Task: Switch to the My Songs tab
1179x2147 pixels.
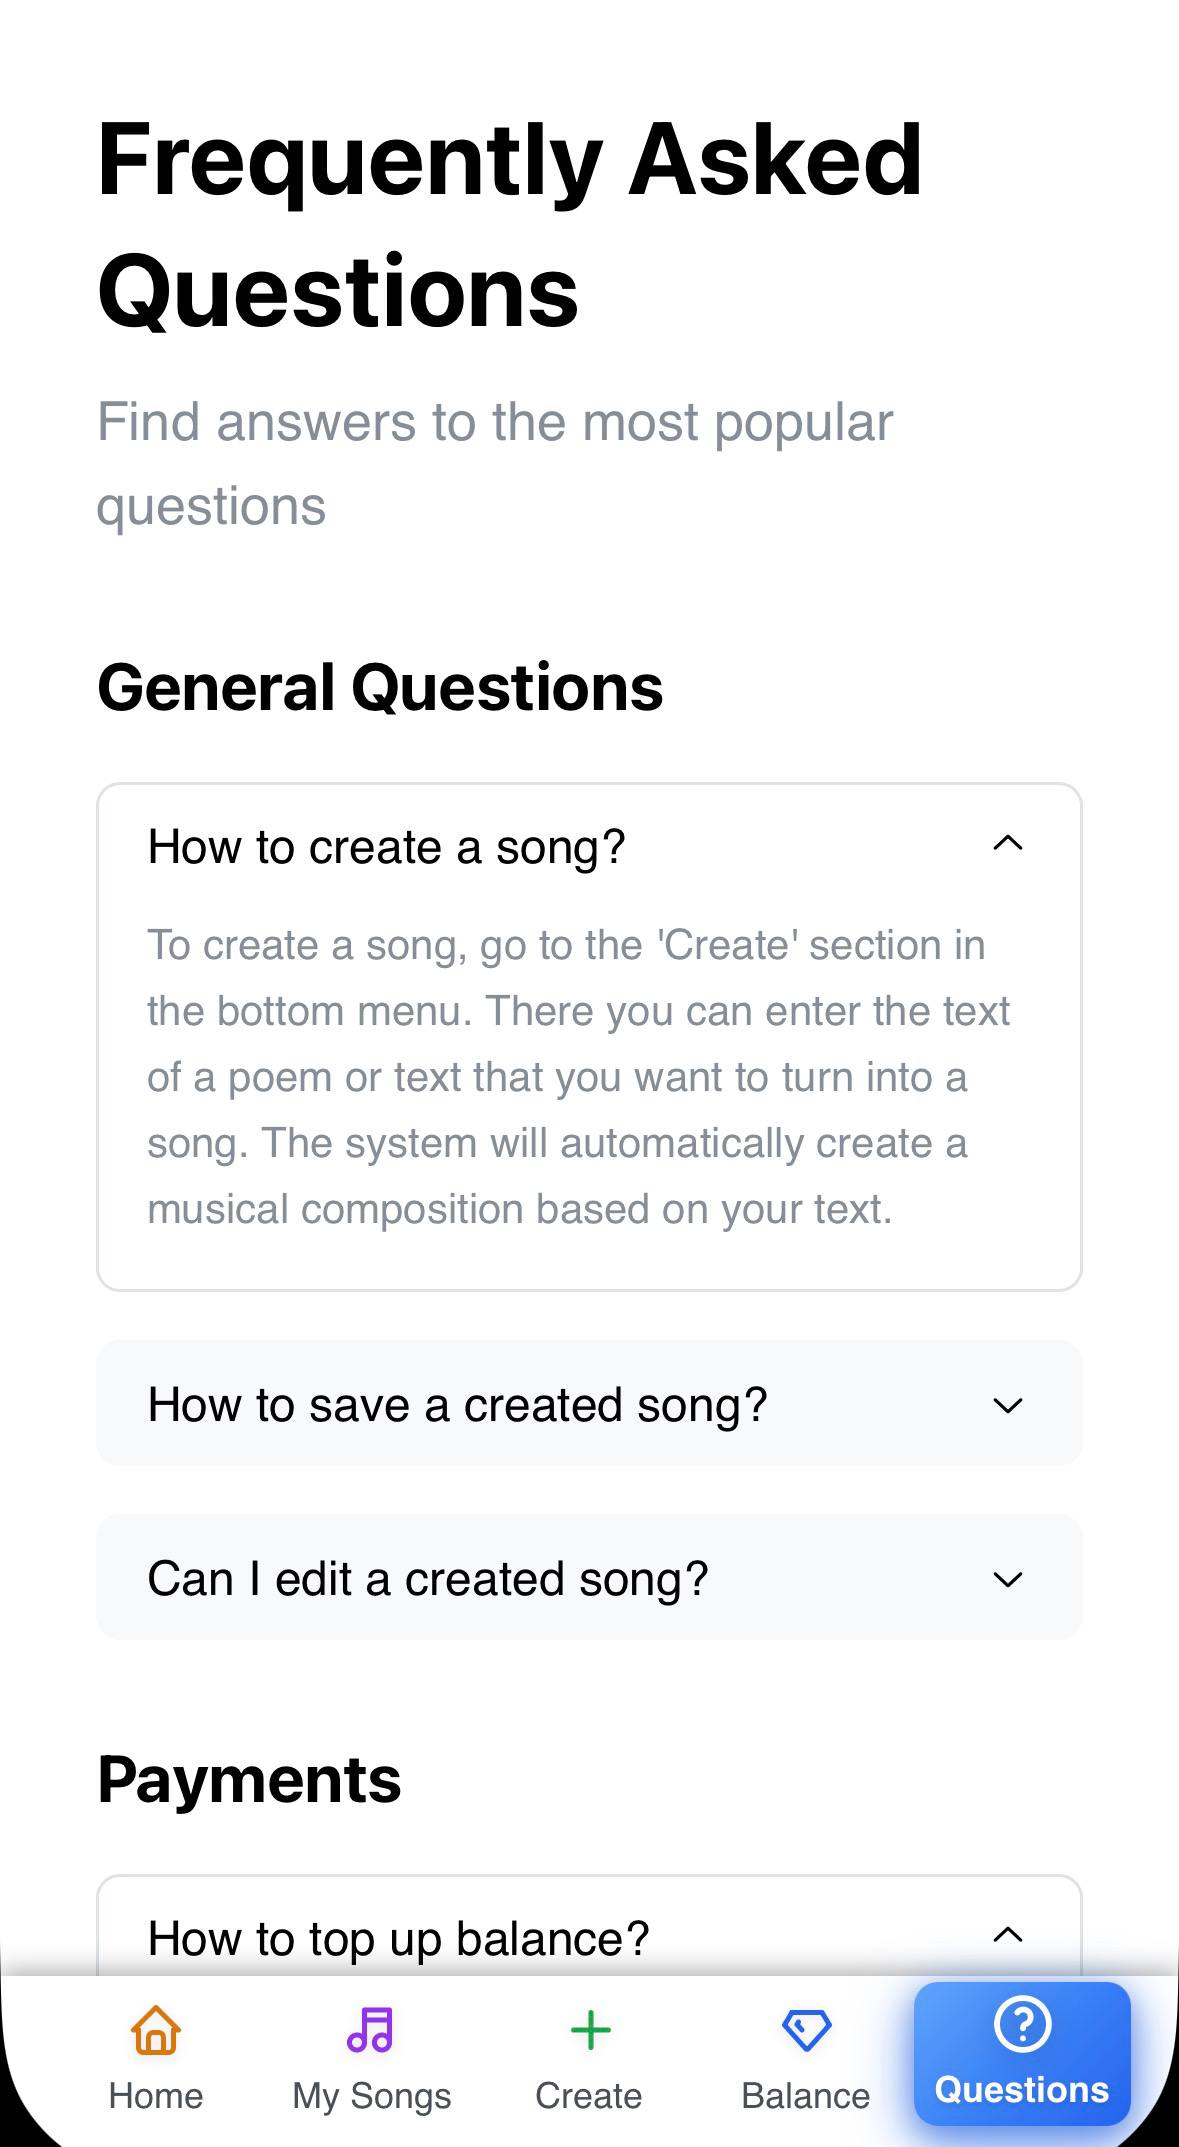Action: pyautogui.click(x=370, y=2060)
